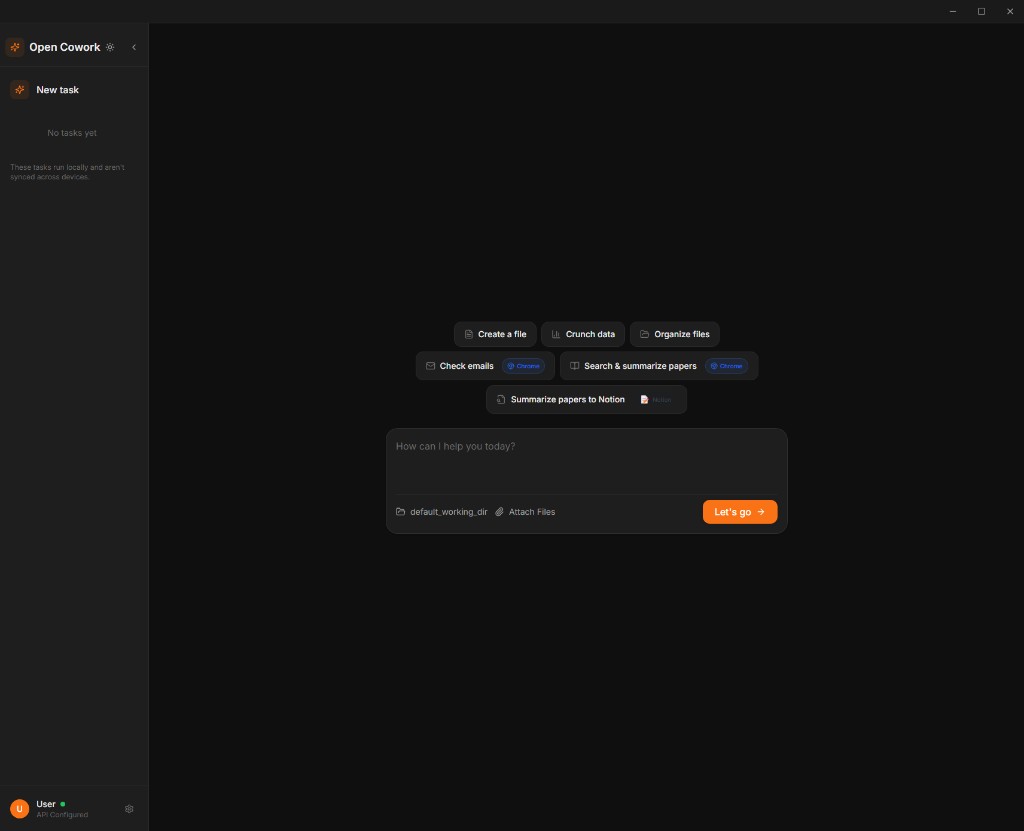Screen dimensions: 1024x831
Task: Click the folder icon beside default_working_dir
Action: point(398,511)
